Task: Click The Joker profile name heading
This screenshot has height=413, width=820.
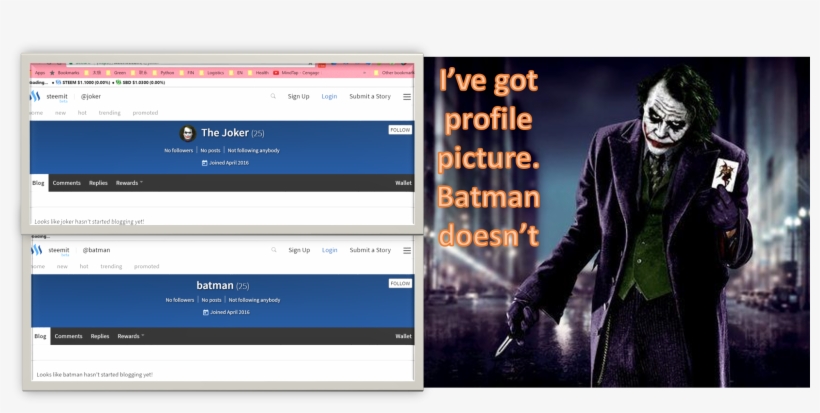Action: point(225,133)
